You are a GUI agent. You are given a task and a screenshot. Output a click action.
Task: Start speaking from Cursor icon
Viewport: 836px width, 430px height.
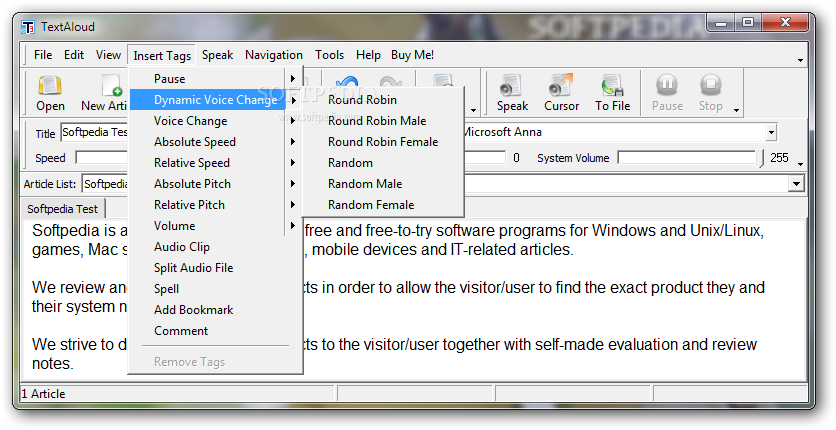561,85
